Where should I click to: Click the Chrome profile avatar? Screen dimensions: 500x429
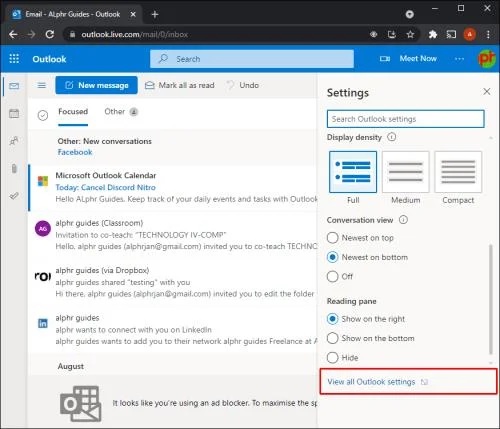470,34
